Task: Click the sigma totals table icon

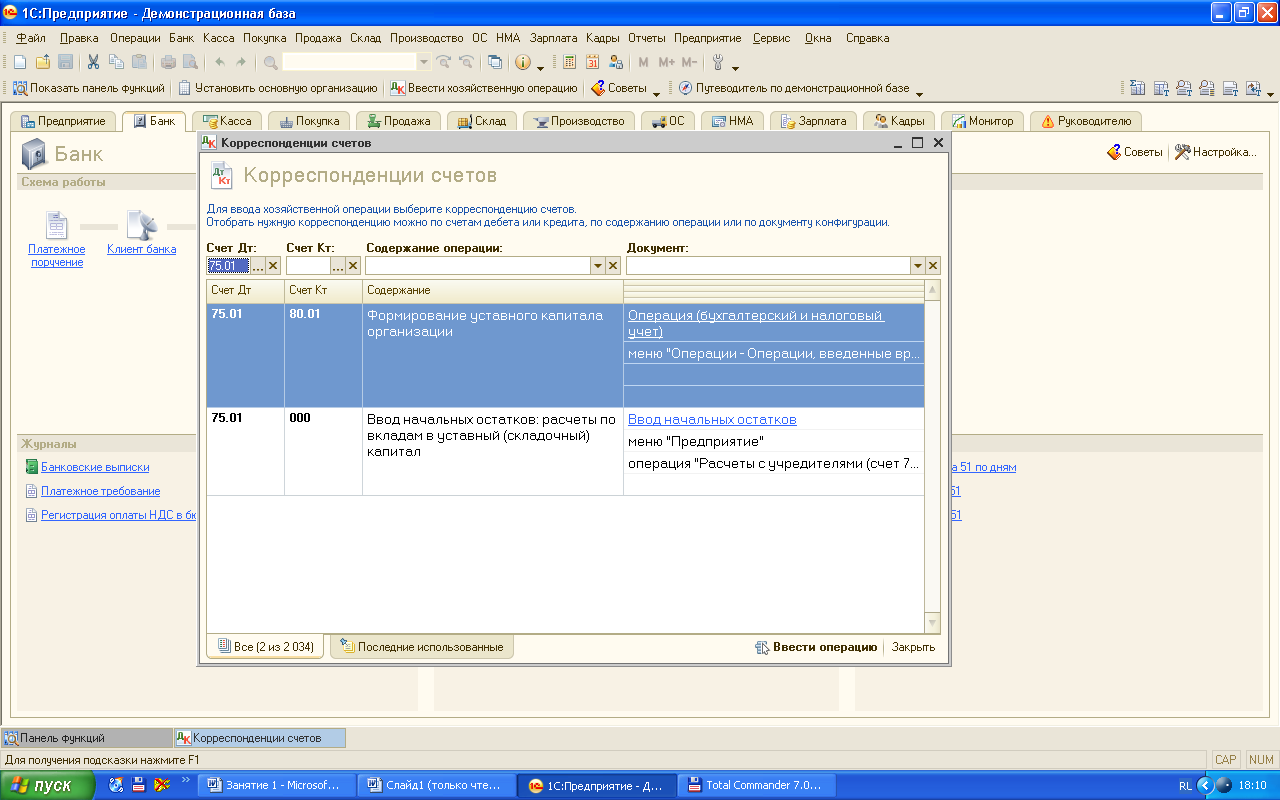Action: pos(1138,88)
